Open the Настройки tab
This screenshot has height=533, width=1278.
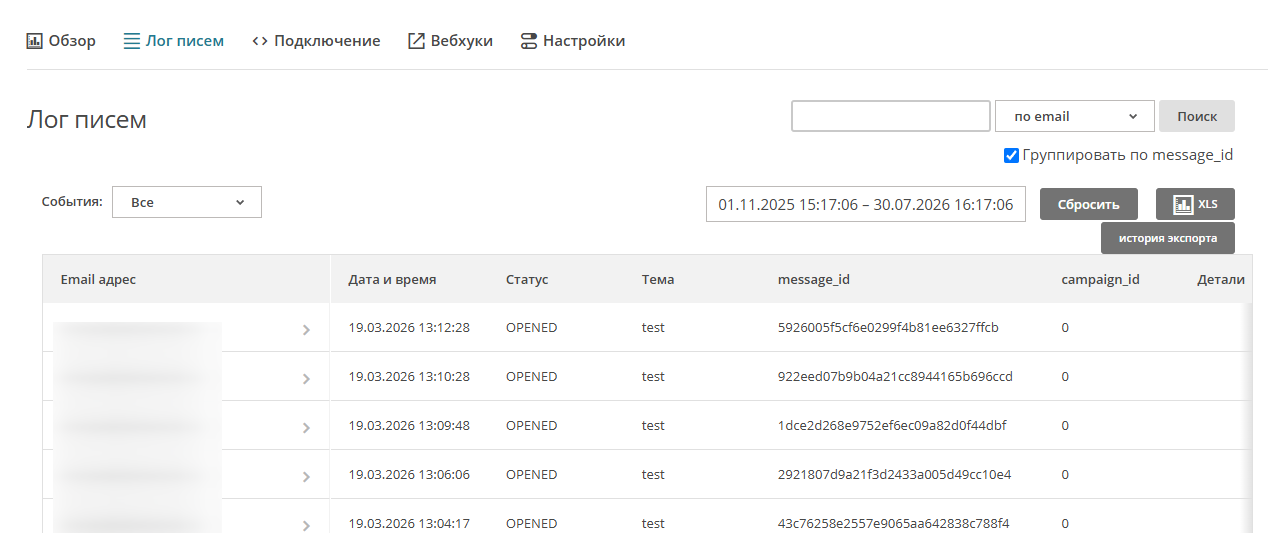tap(573, 41)
